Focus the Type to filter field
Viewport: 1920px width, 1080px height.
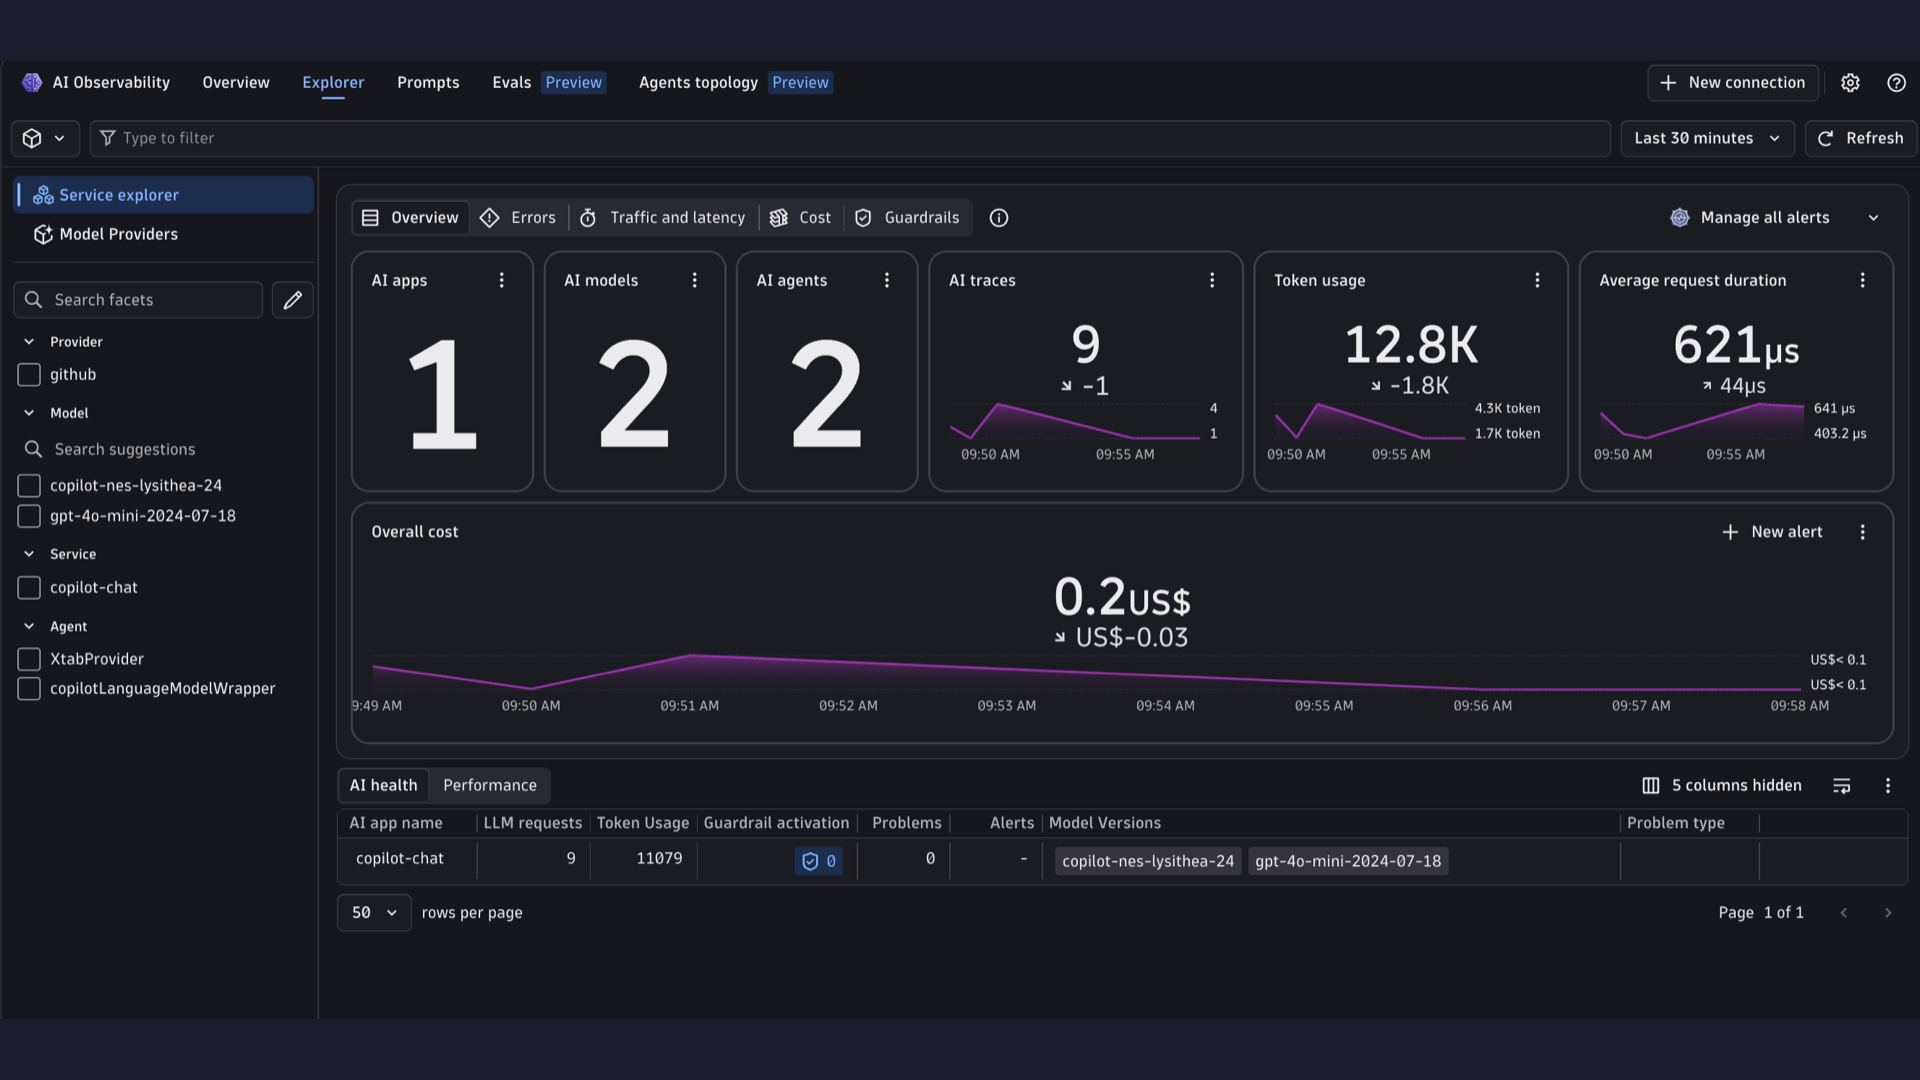[x=850, y=139]
